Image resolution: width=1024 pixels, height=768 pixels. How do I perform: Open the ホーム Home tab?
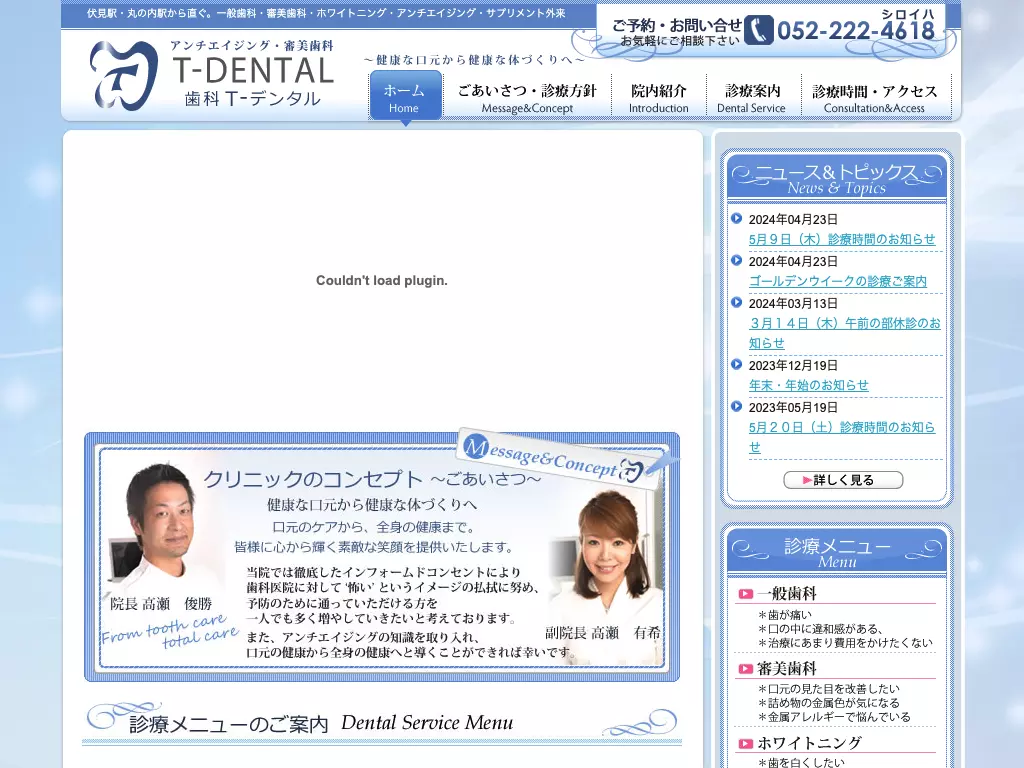point(404,96)
